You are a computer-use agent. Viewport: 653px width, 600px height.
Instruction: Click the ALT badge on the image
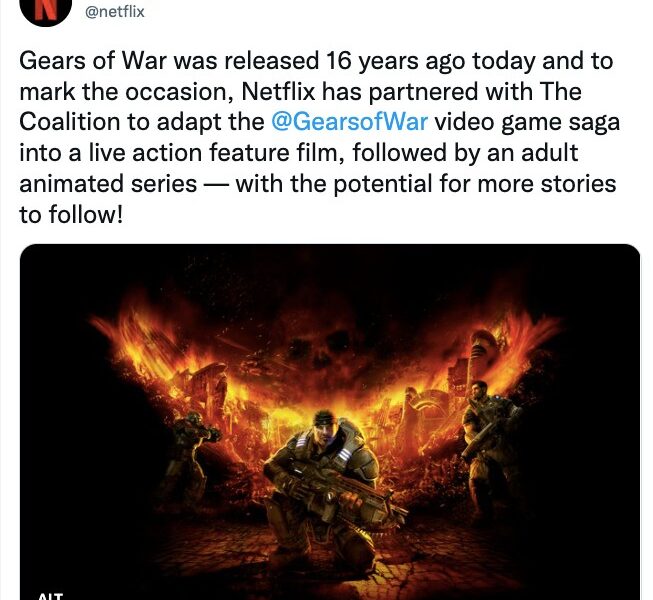[50, 596]
